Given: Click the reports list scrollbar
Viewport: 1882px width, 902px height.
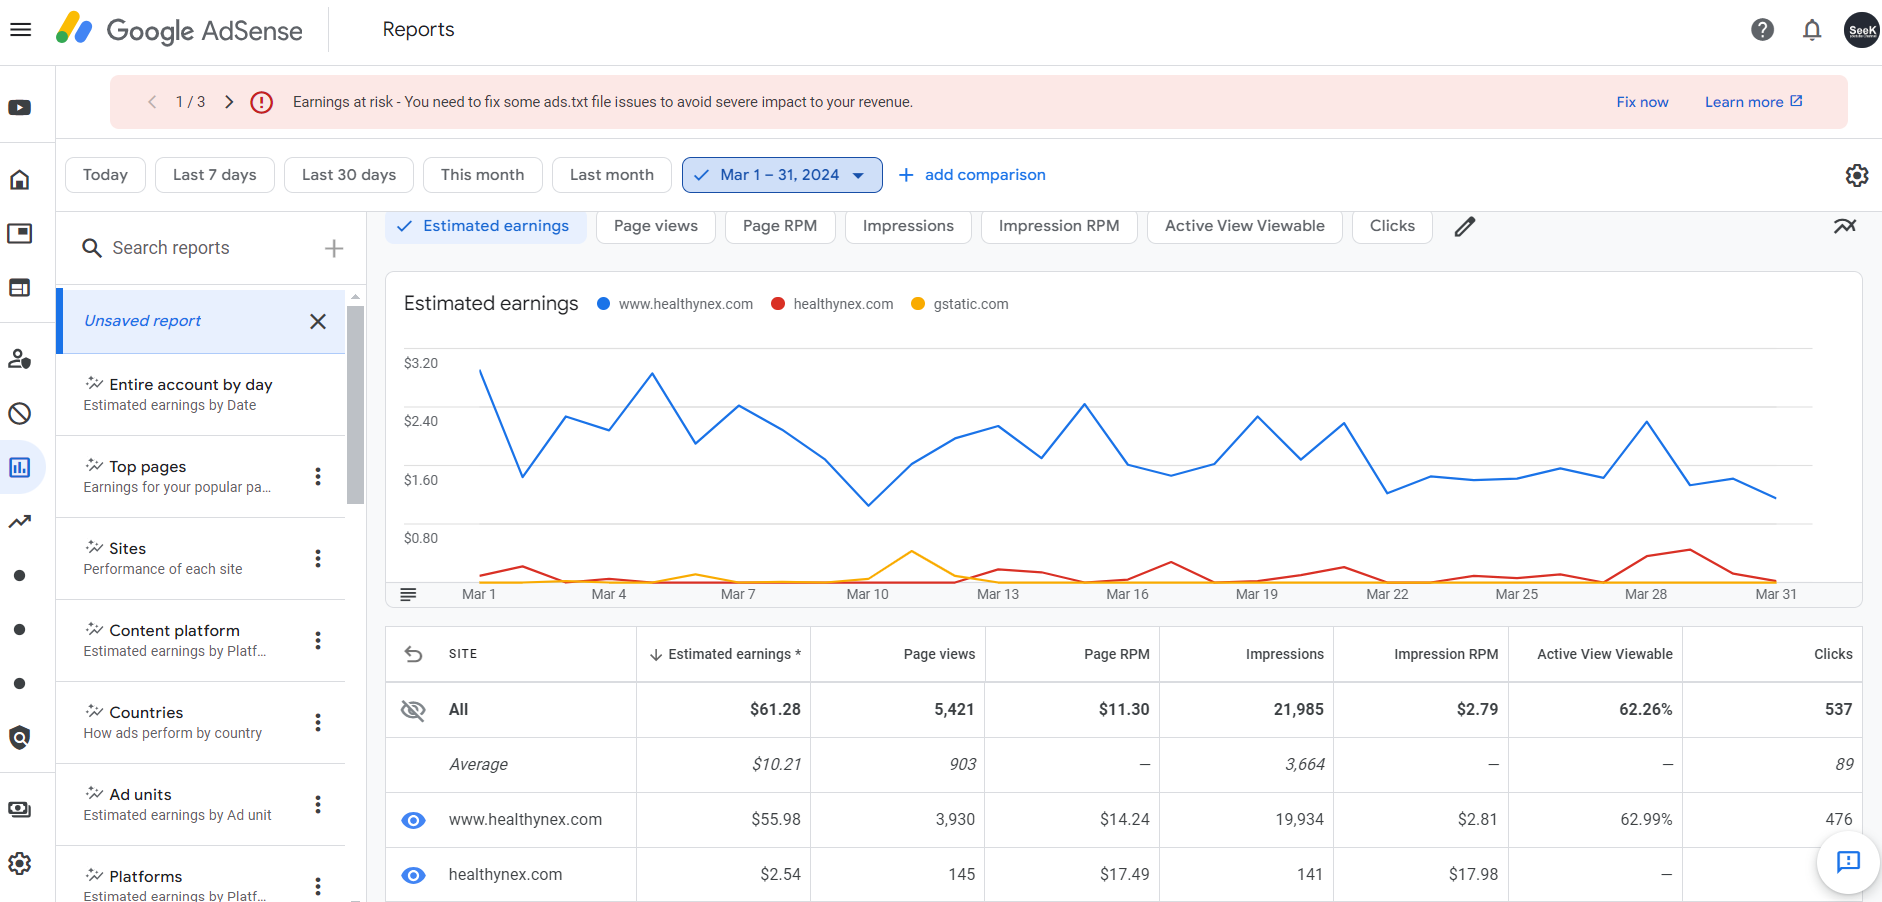Looking at the screenshot, I should pyautogui.click(x=355, y=405).
